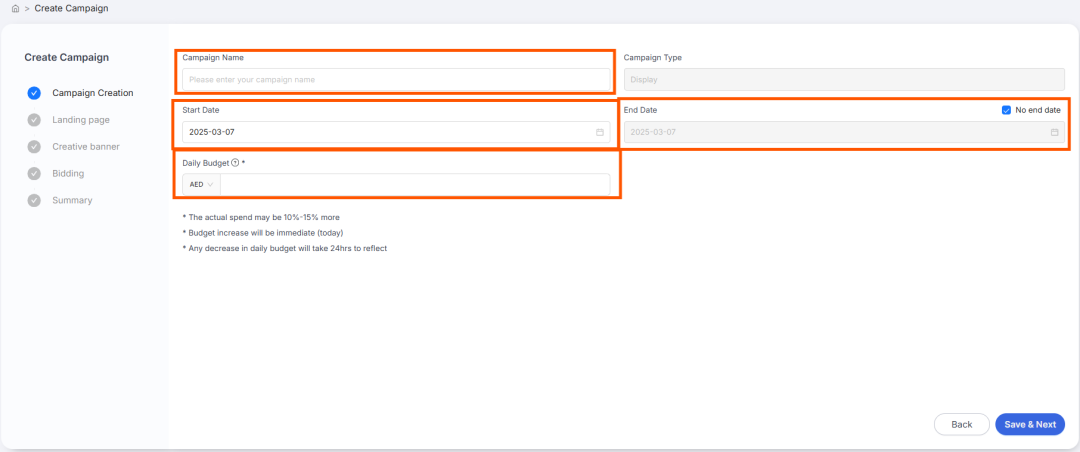Click the grey check icon beside Creative banner
Image resolution: width=1080 pixels, height=452 pixels.
click(34, 147)
